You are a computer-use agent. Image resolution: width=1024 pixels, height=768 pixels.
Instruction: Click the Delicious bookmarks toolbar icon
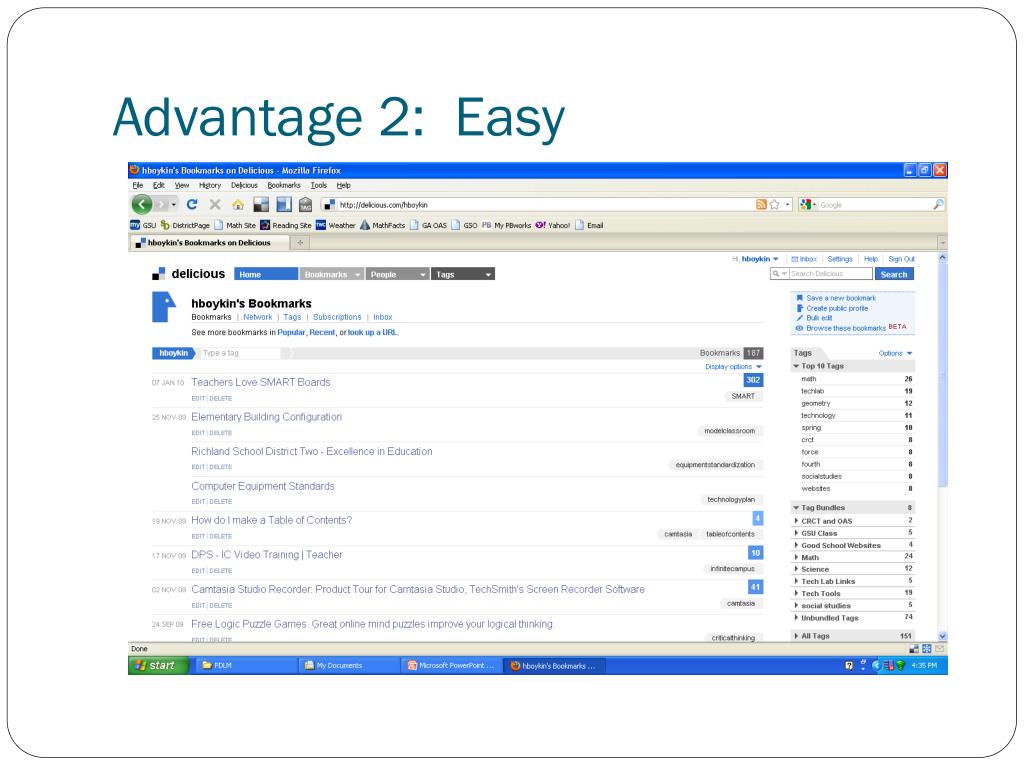pyautogui.click(x=261, y=205)
